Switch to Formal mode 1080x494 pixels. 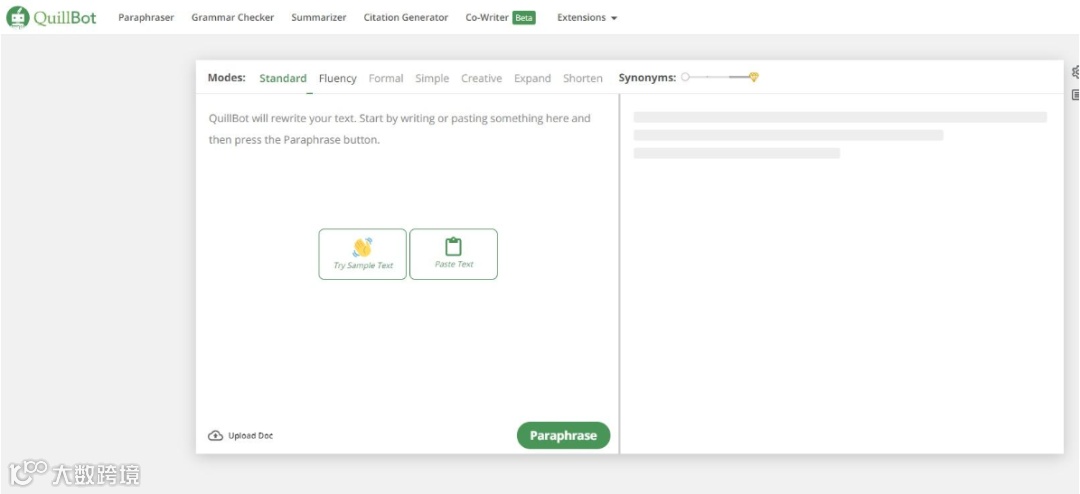(386, 79)
